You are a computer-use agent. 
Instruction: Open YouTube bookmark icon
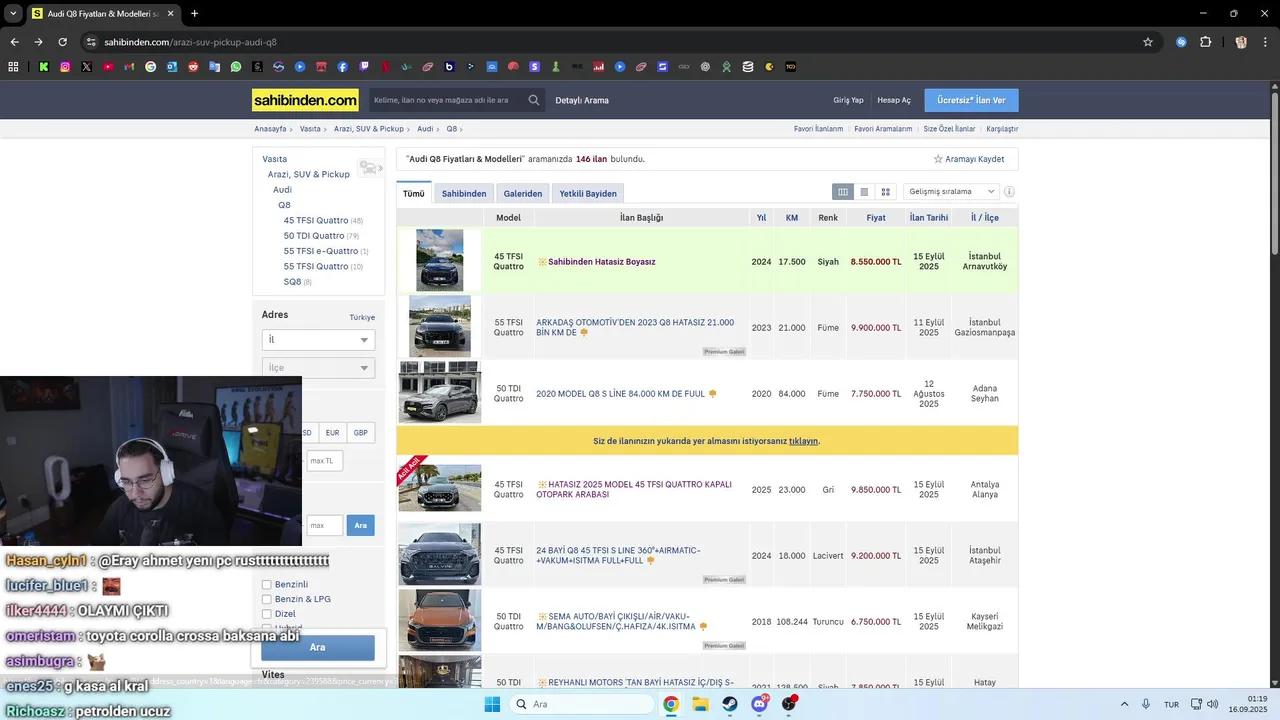[108, 67]
